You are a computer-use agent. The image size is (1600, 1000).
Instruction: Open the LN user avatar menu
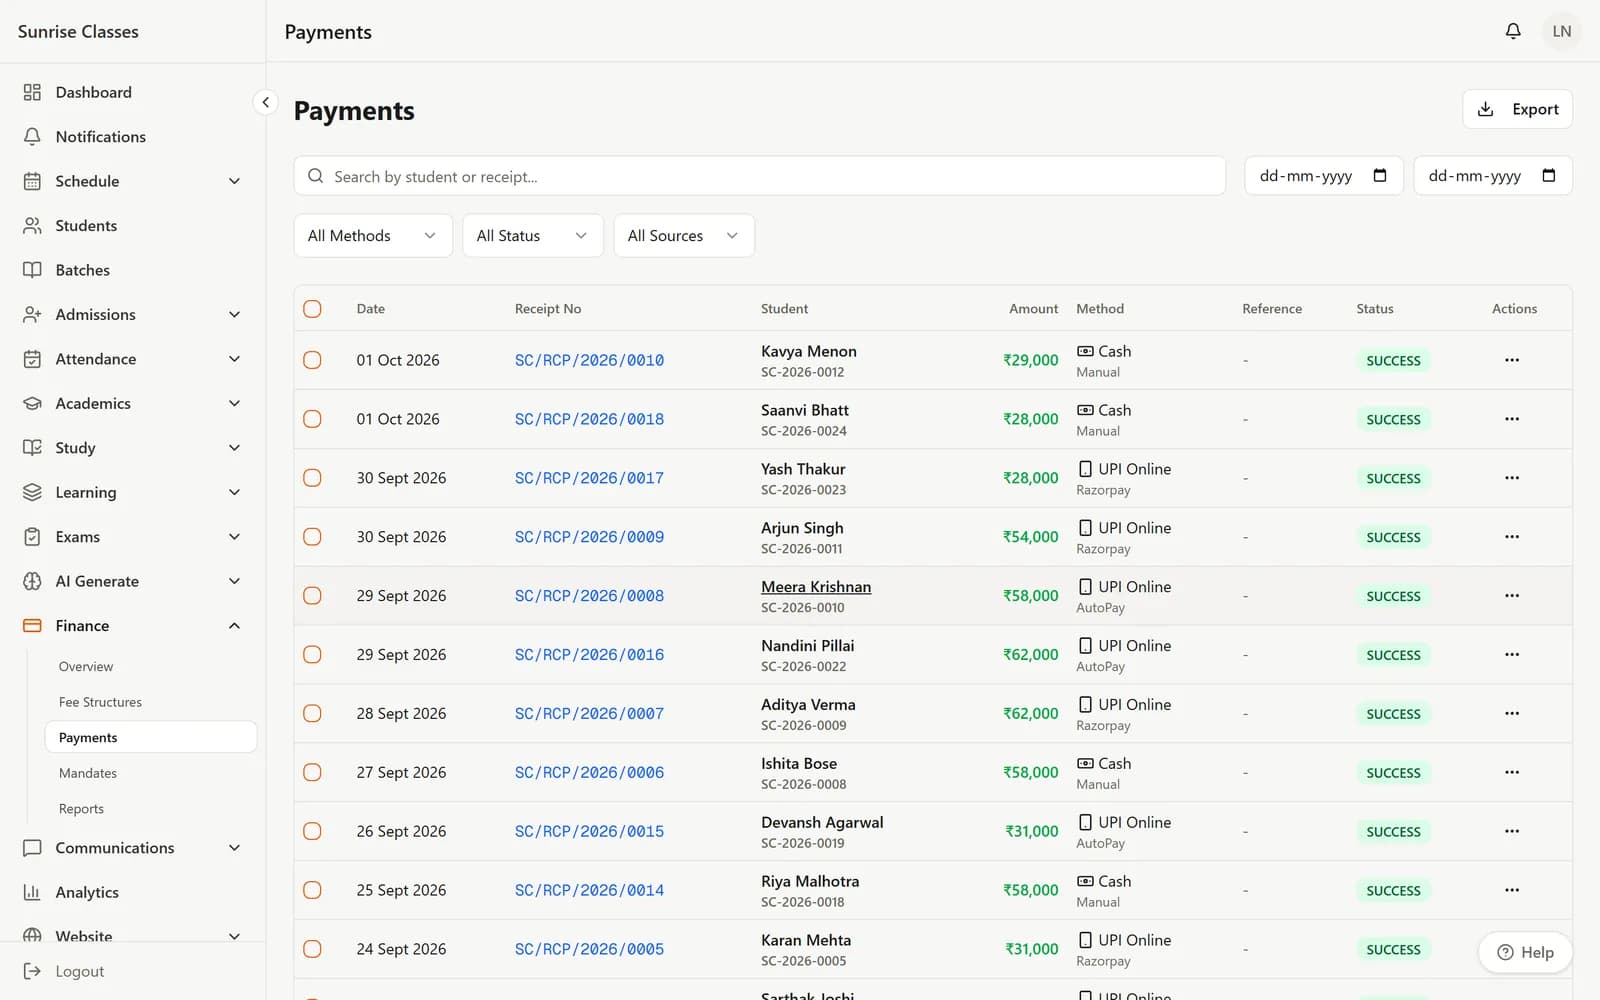(x=1561, y=31)
